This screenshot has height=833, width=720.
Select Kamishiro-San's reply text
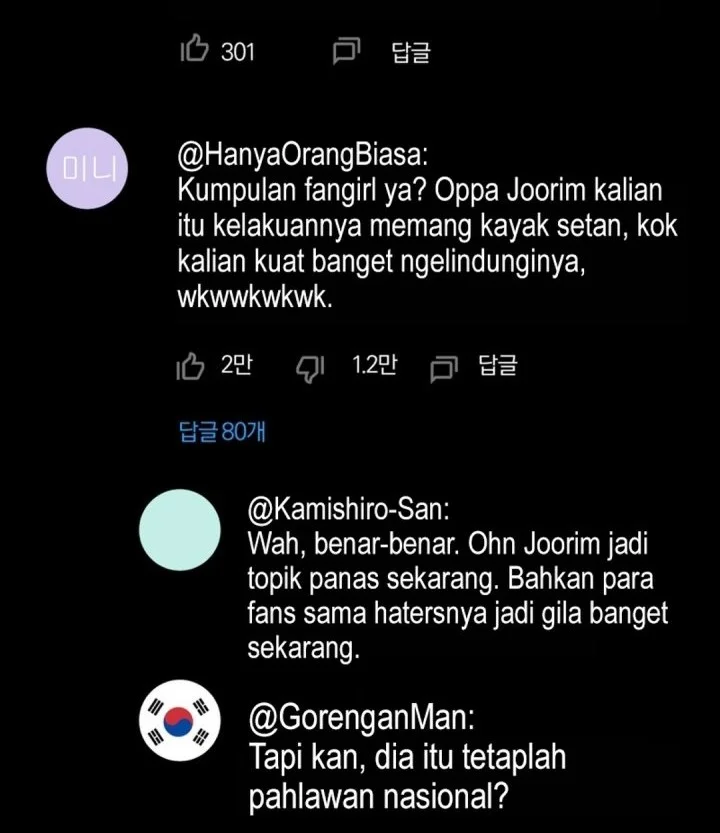[x=458, y=596]
